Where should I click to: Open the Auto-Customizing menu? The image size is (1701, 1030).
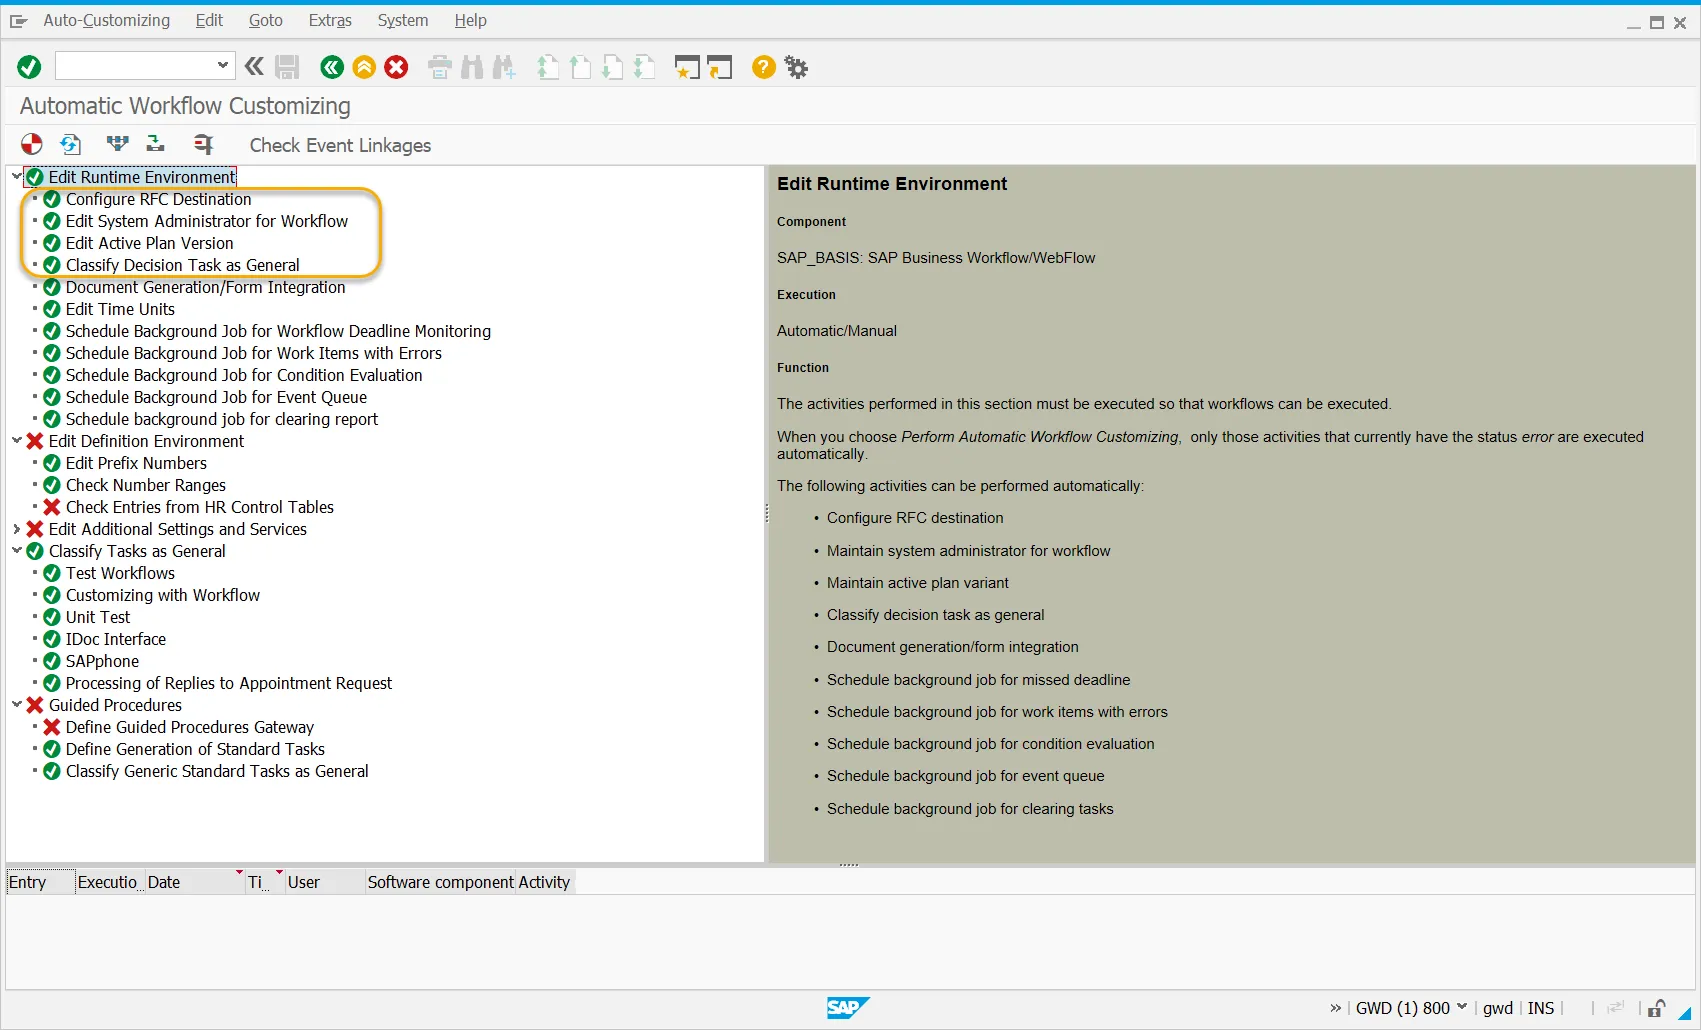[106, 20]
